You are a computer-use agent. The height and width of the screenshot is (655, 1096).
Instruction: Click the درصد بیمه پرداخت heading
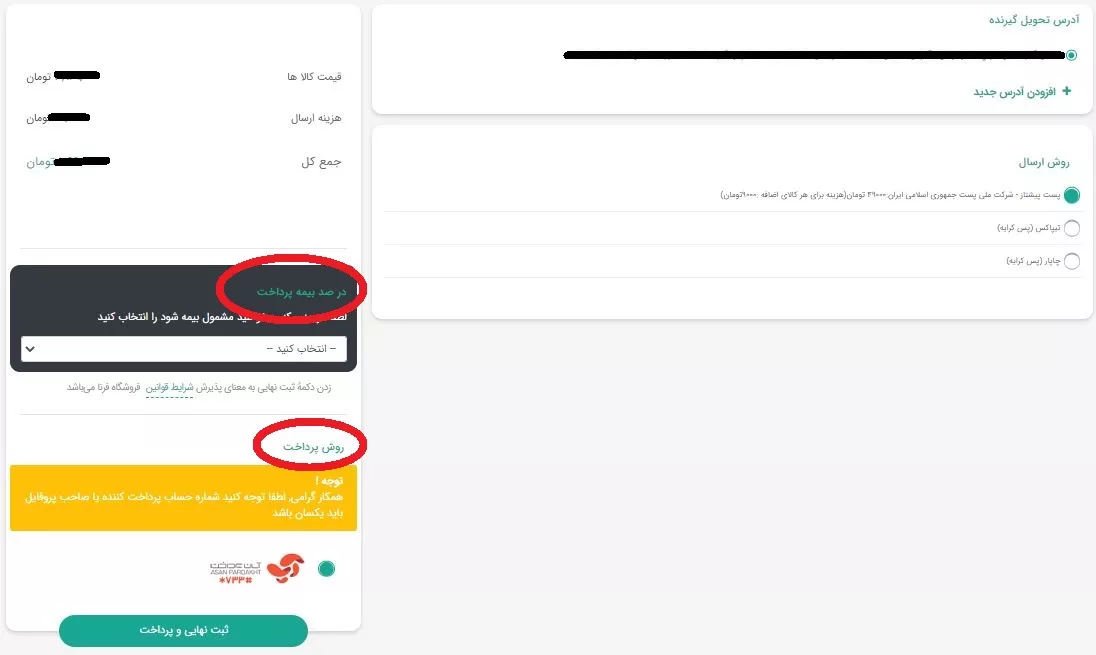coord(301,291)
